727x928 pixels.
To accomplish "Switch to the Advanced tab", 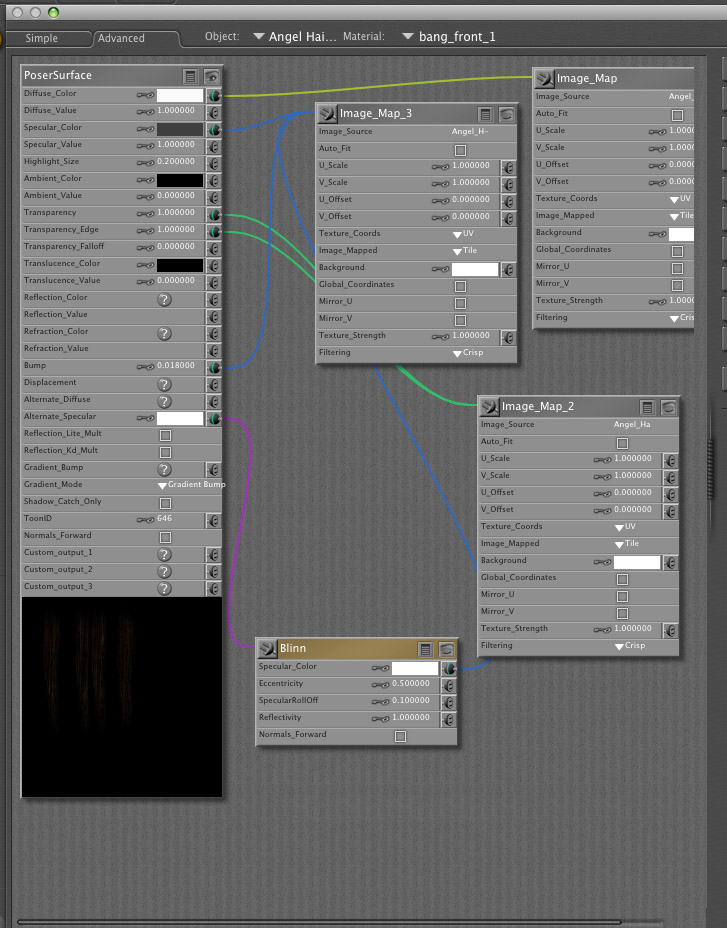I will pos(121,38).
